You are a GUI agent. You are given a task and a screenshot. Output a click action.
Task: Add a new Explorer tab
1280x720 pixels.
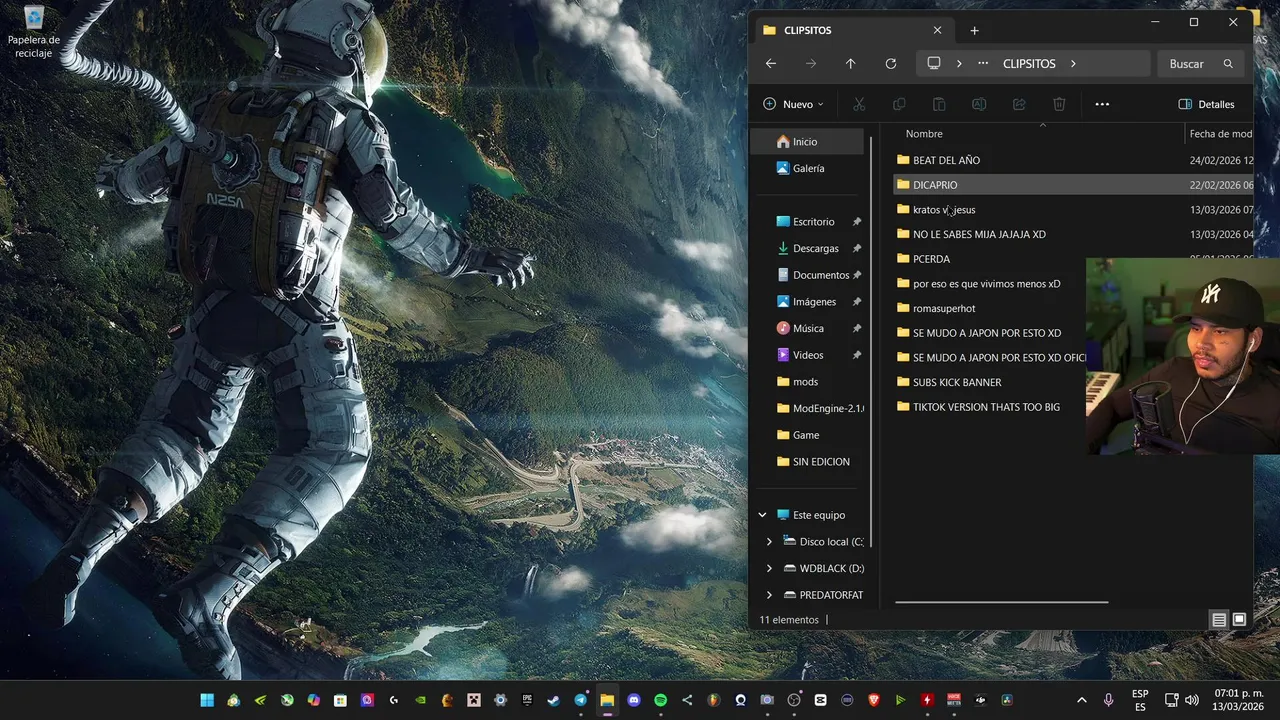(x=974, y=31)
